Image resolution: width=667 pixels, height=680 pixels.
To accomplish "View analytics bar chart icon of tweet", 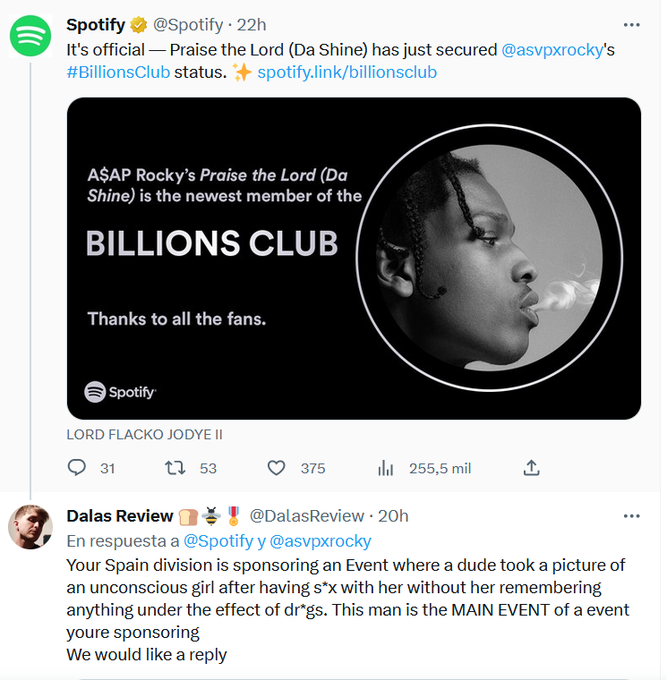I will pyautogui.click(x=385, y=468).
